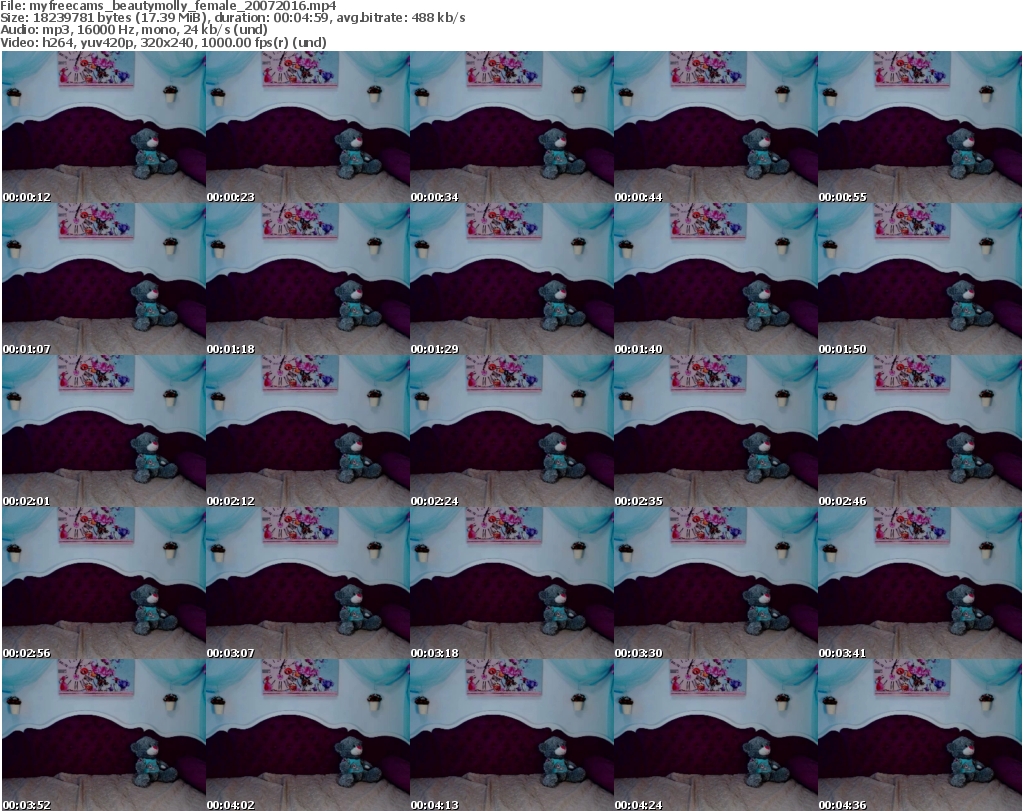Pick the preview frame at 00:02:35
The height and width of the screenshot is (811, 1024).
[716, 431]
